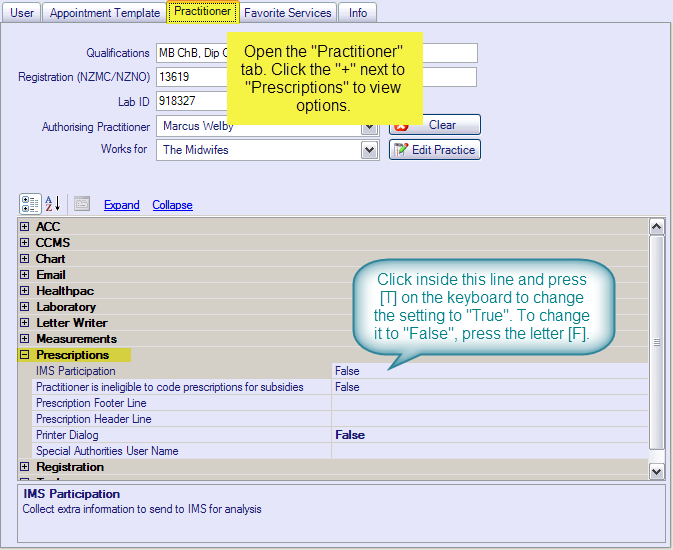Click the Edit Practice button
Viewport: 673px width, 550px height.
coord(435,150)
